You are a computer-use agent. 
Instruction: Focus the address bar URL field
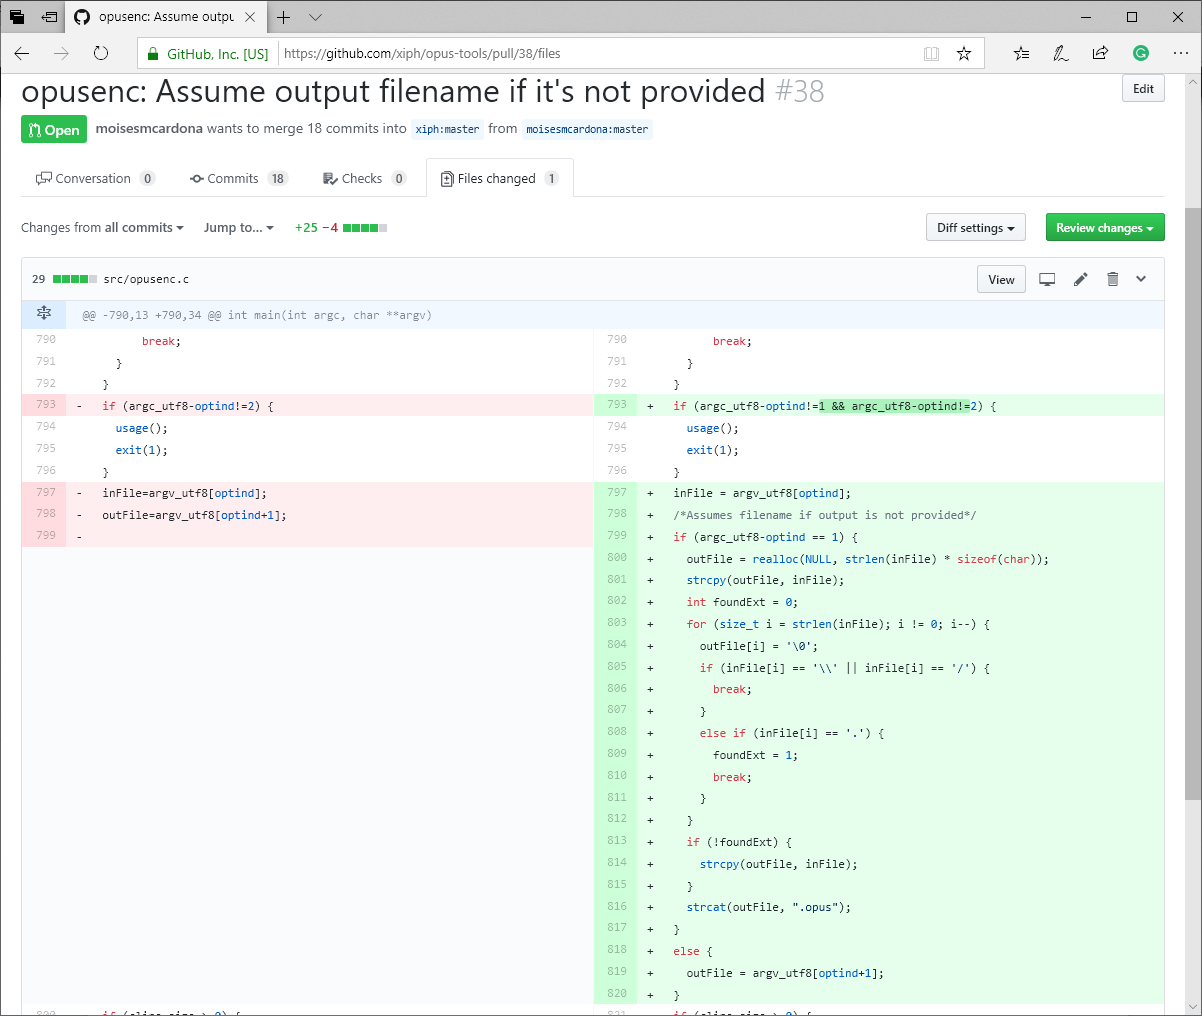598,54
